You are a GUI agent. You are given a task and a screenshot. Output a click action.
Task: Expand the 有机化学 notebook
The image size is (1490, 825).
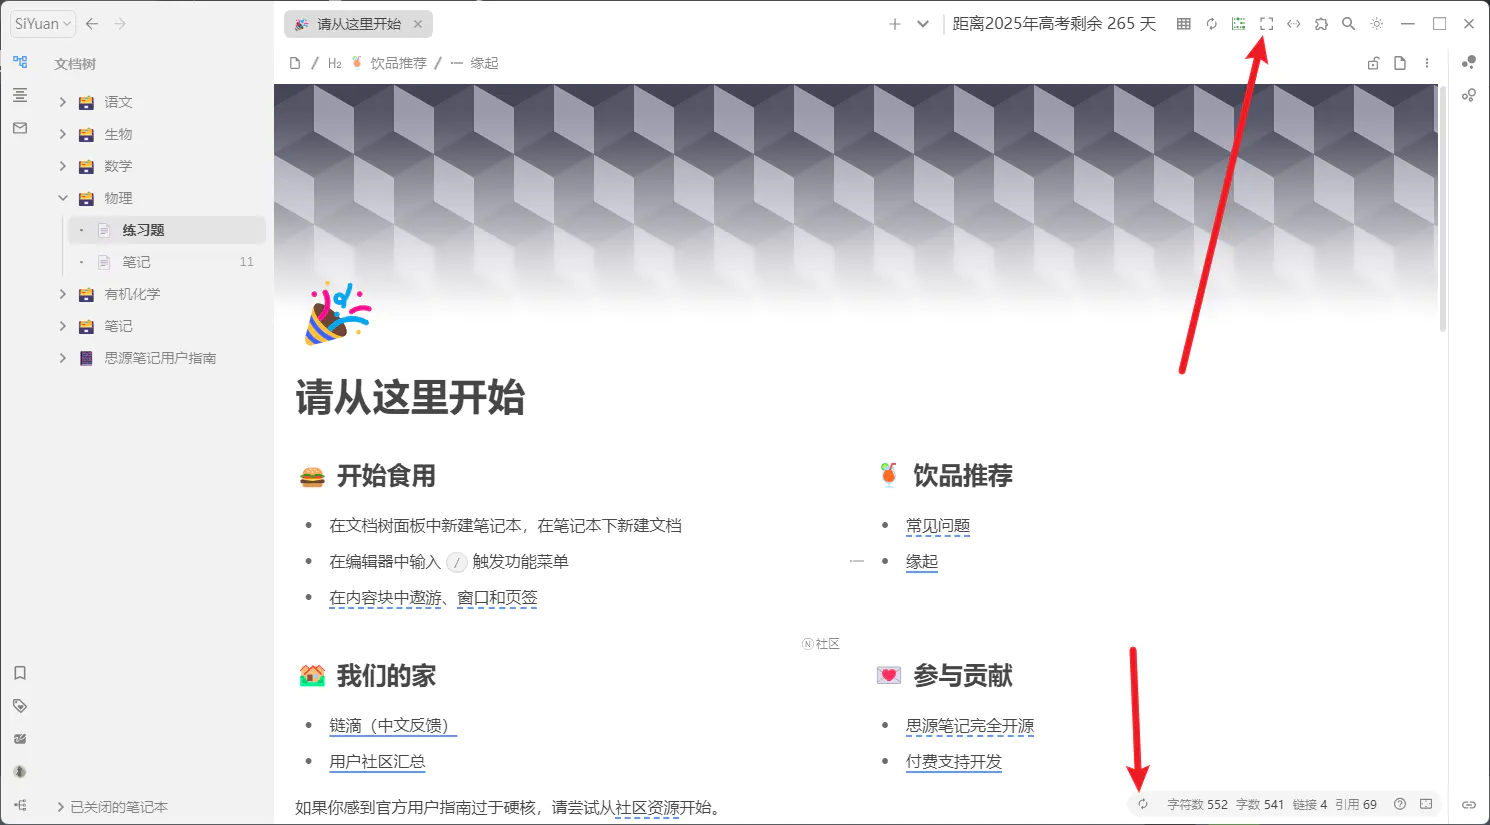coord(62,294)
